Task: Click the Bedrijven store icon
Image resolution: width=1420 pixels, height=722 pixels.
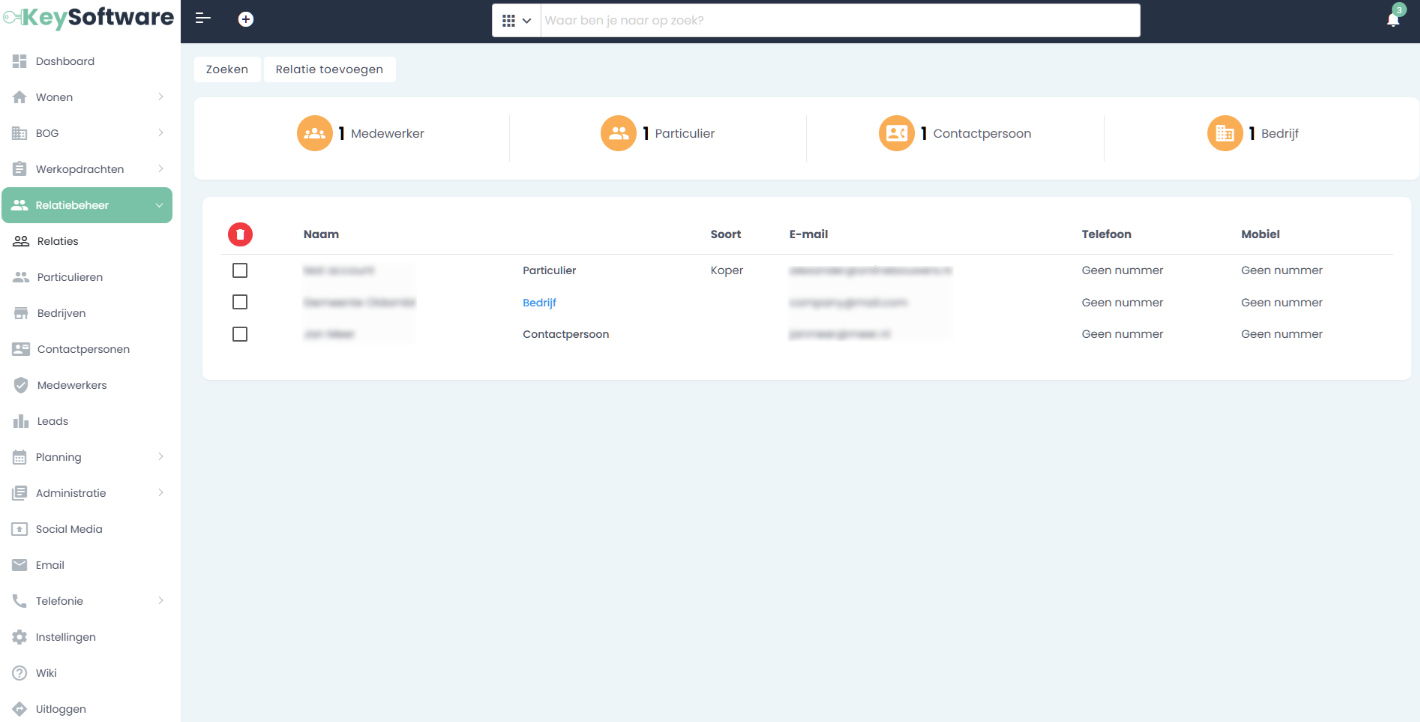Action: tap(20, 313)
